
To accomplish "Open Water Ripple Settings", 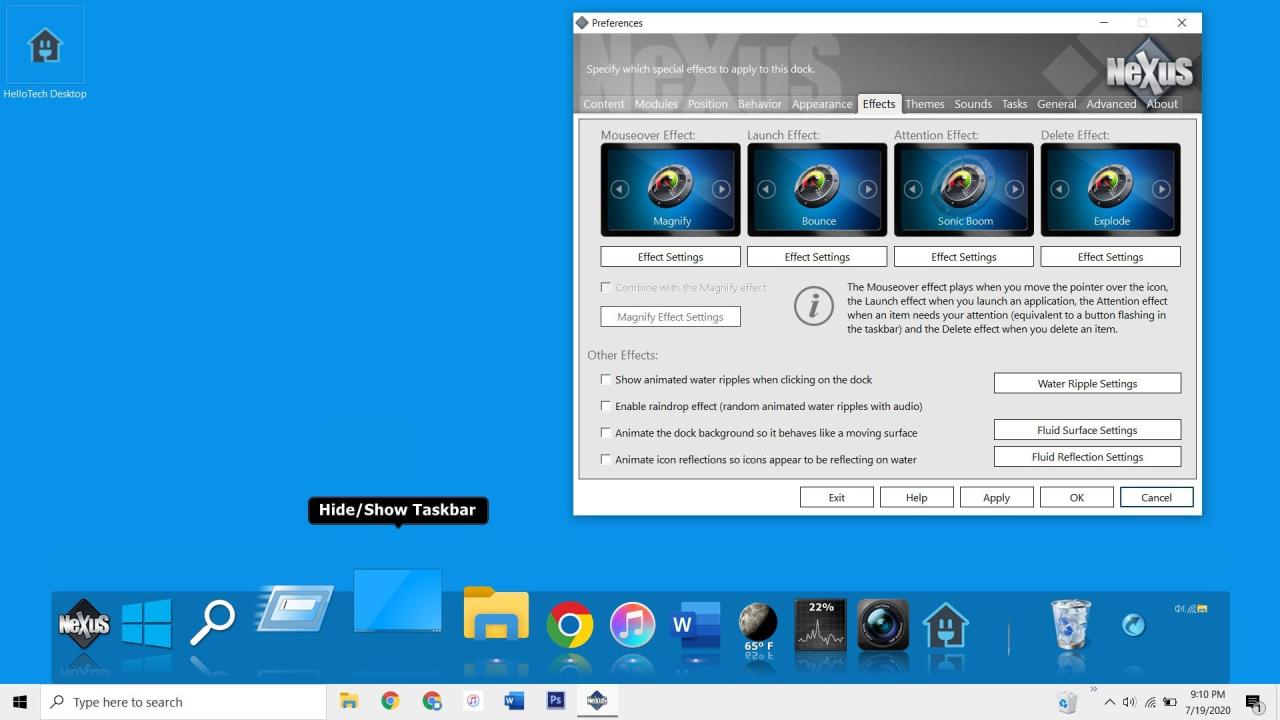I will [1087, 383].
